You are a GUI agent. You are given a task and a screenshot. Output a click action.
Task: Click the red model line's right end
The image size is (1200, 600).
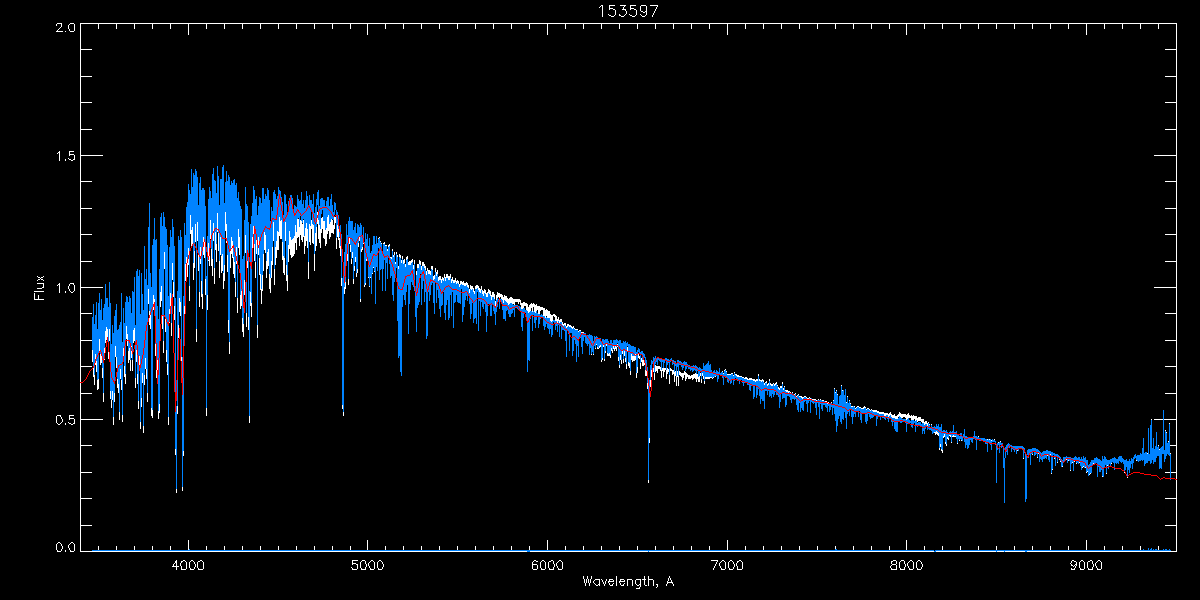click(x=1172, y=479)
